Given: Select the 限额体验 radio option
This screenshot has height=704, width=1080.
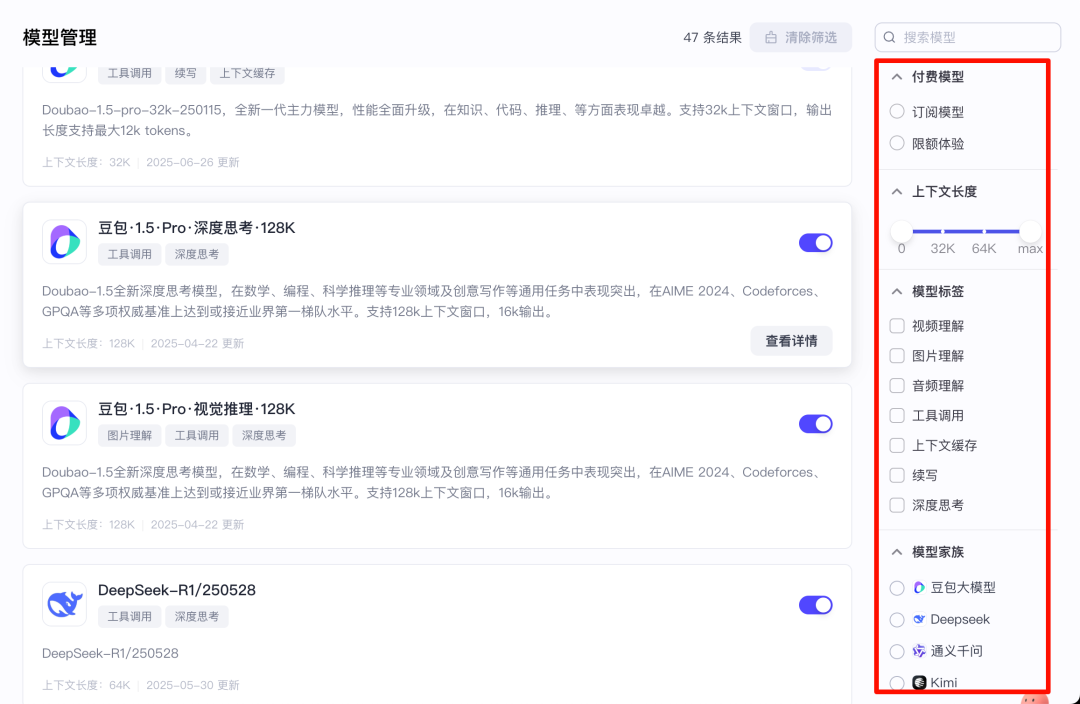Looking at the screenshot, I should [897, 143].
